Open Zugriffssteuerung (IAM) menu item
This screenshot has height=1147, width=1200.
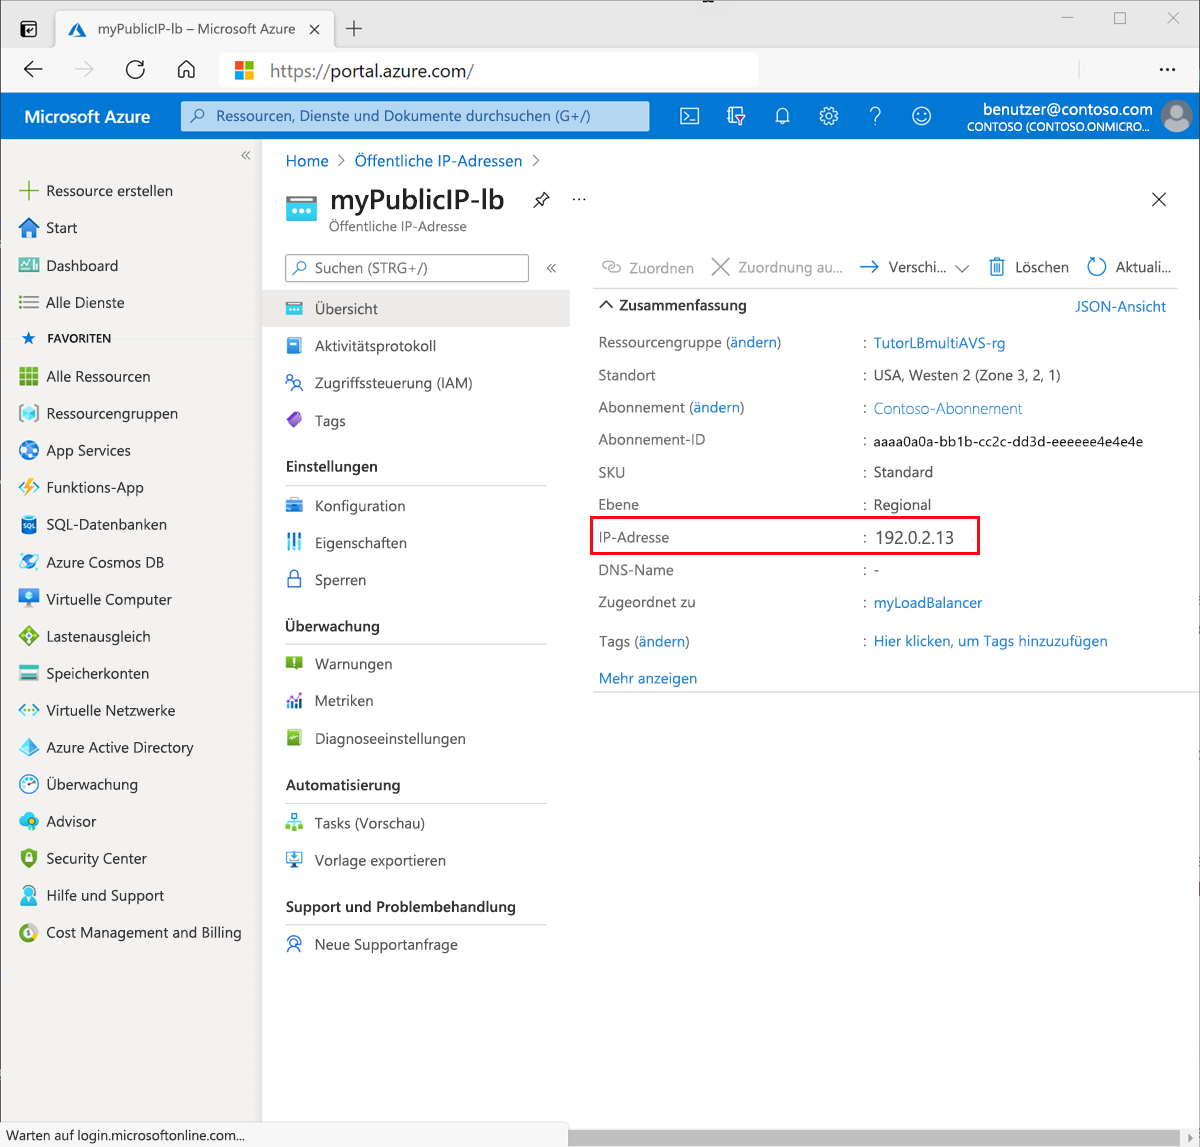pos(379,383)
